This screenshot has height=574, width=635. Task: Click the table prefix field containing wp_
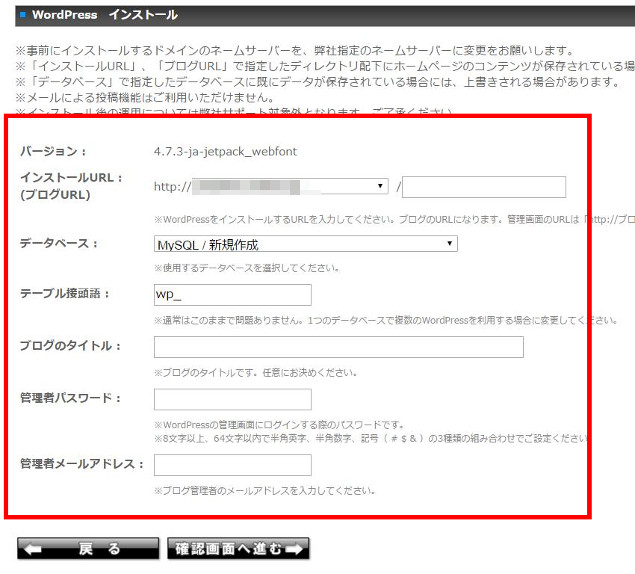pos(232,295)
